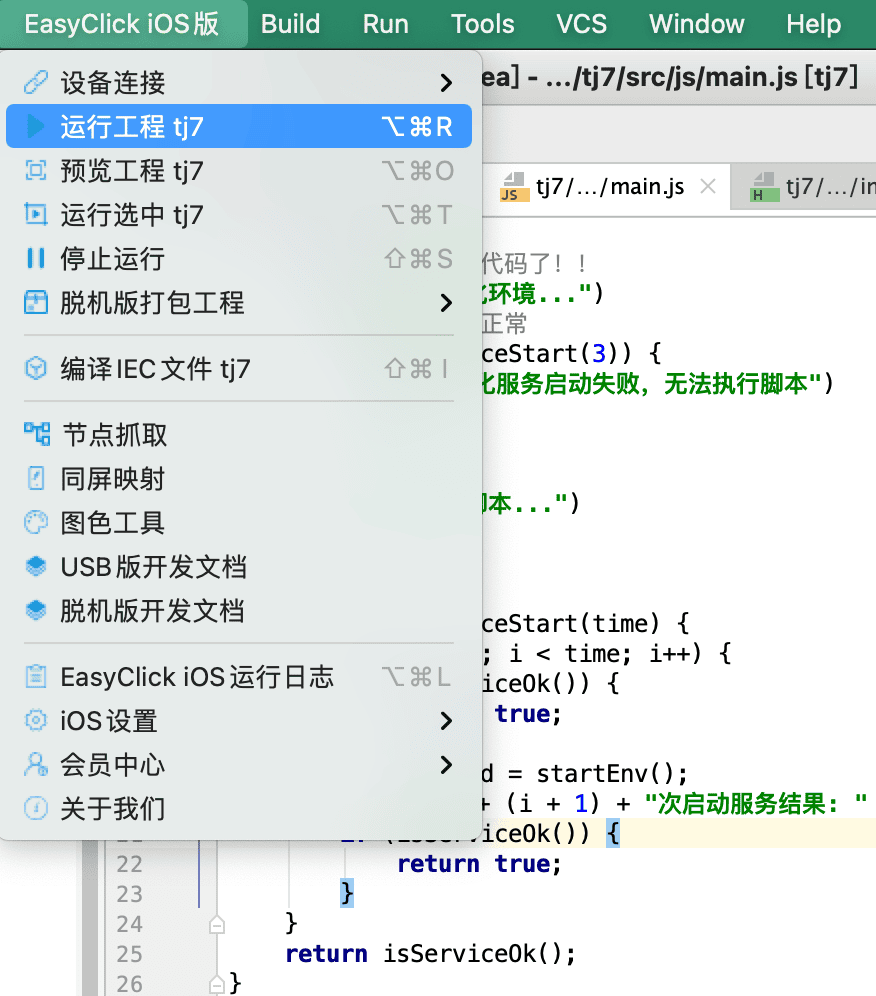The width and height of the screenshot is (876, 996).
Task: Click the user icon beside 会员中心
Action: click(36, 765)
